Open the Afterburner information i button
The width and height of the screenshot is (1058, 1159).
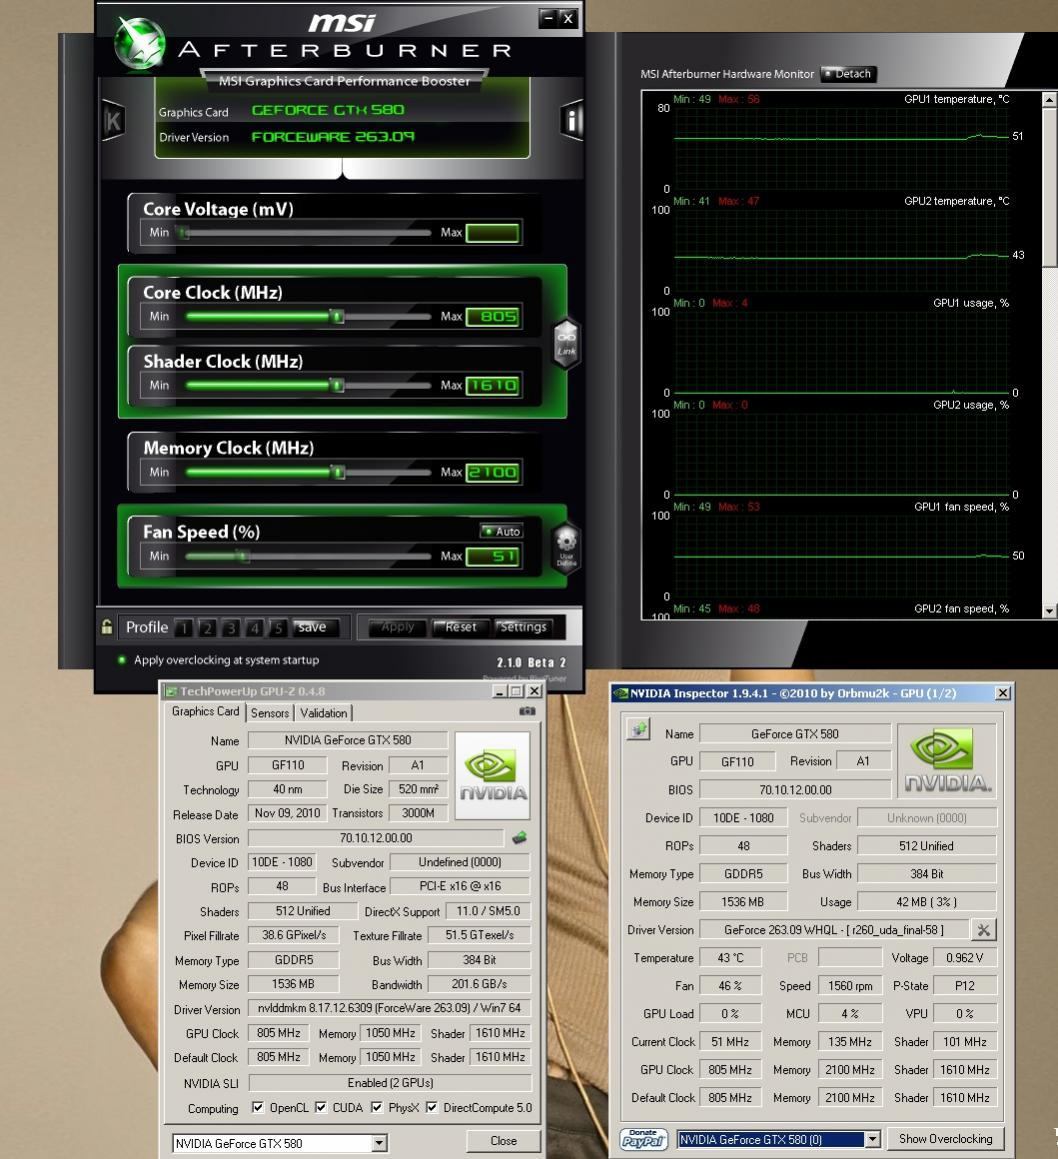(572, 120)
